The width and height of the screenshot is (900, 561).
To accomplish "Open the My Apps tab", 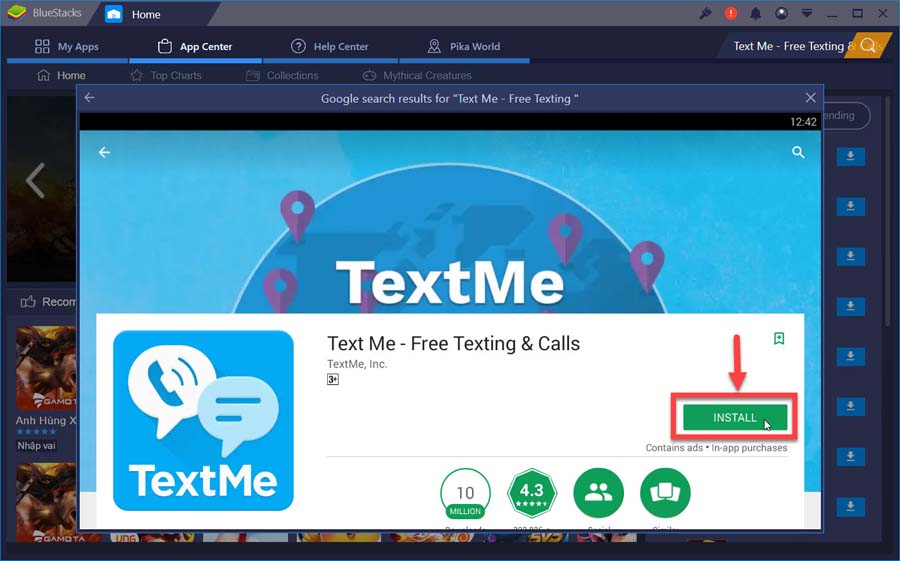I will click(67, 47).
